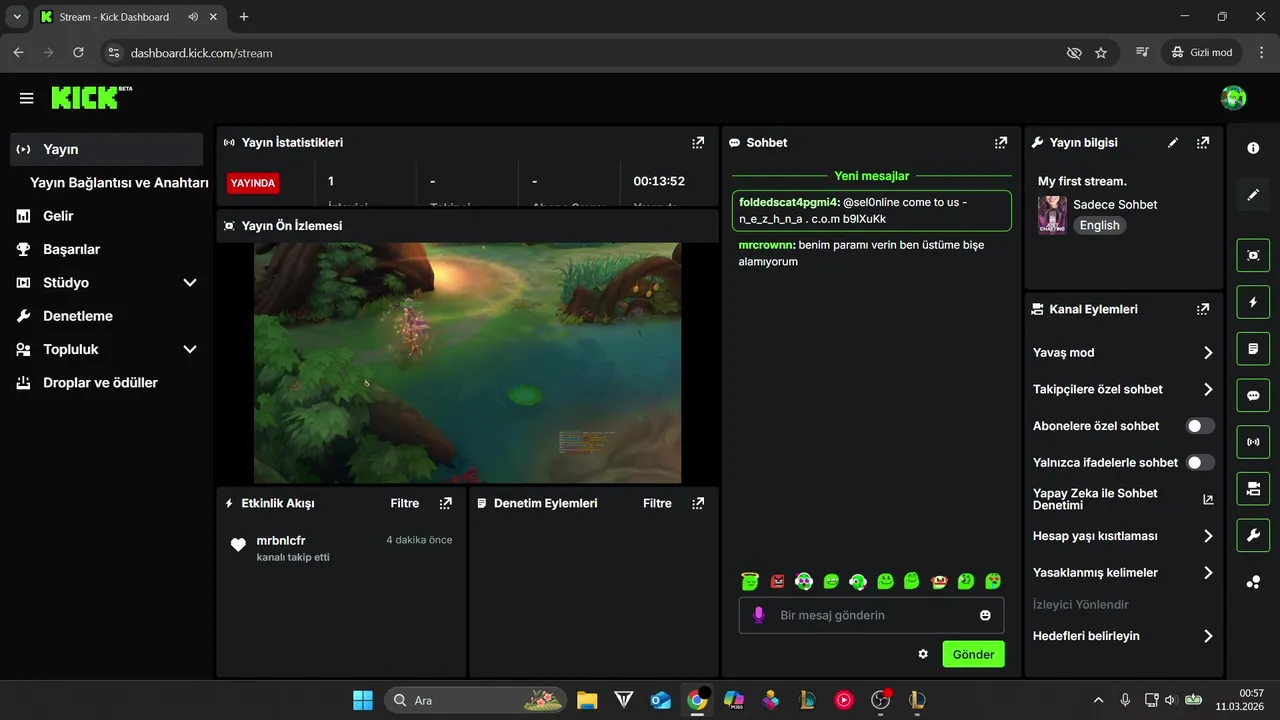The width and height of the screenshot is (1280, 720).
Task: Open File Explorer from the taskbar
Action: coord(587,700)
